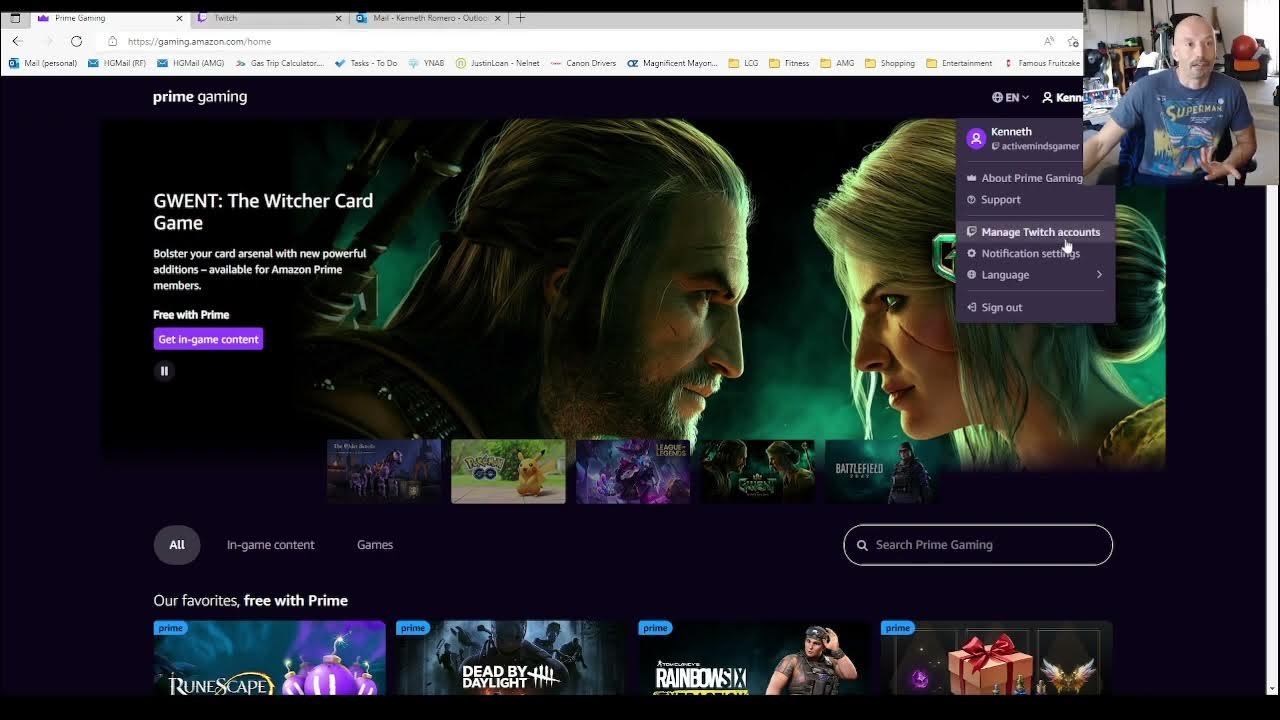Expand the Shopping bookmarks folder
The width and height of the screenshot is (1280, 720).
tap(890, 63)
